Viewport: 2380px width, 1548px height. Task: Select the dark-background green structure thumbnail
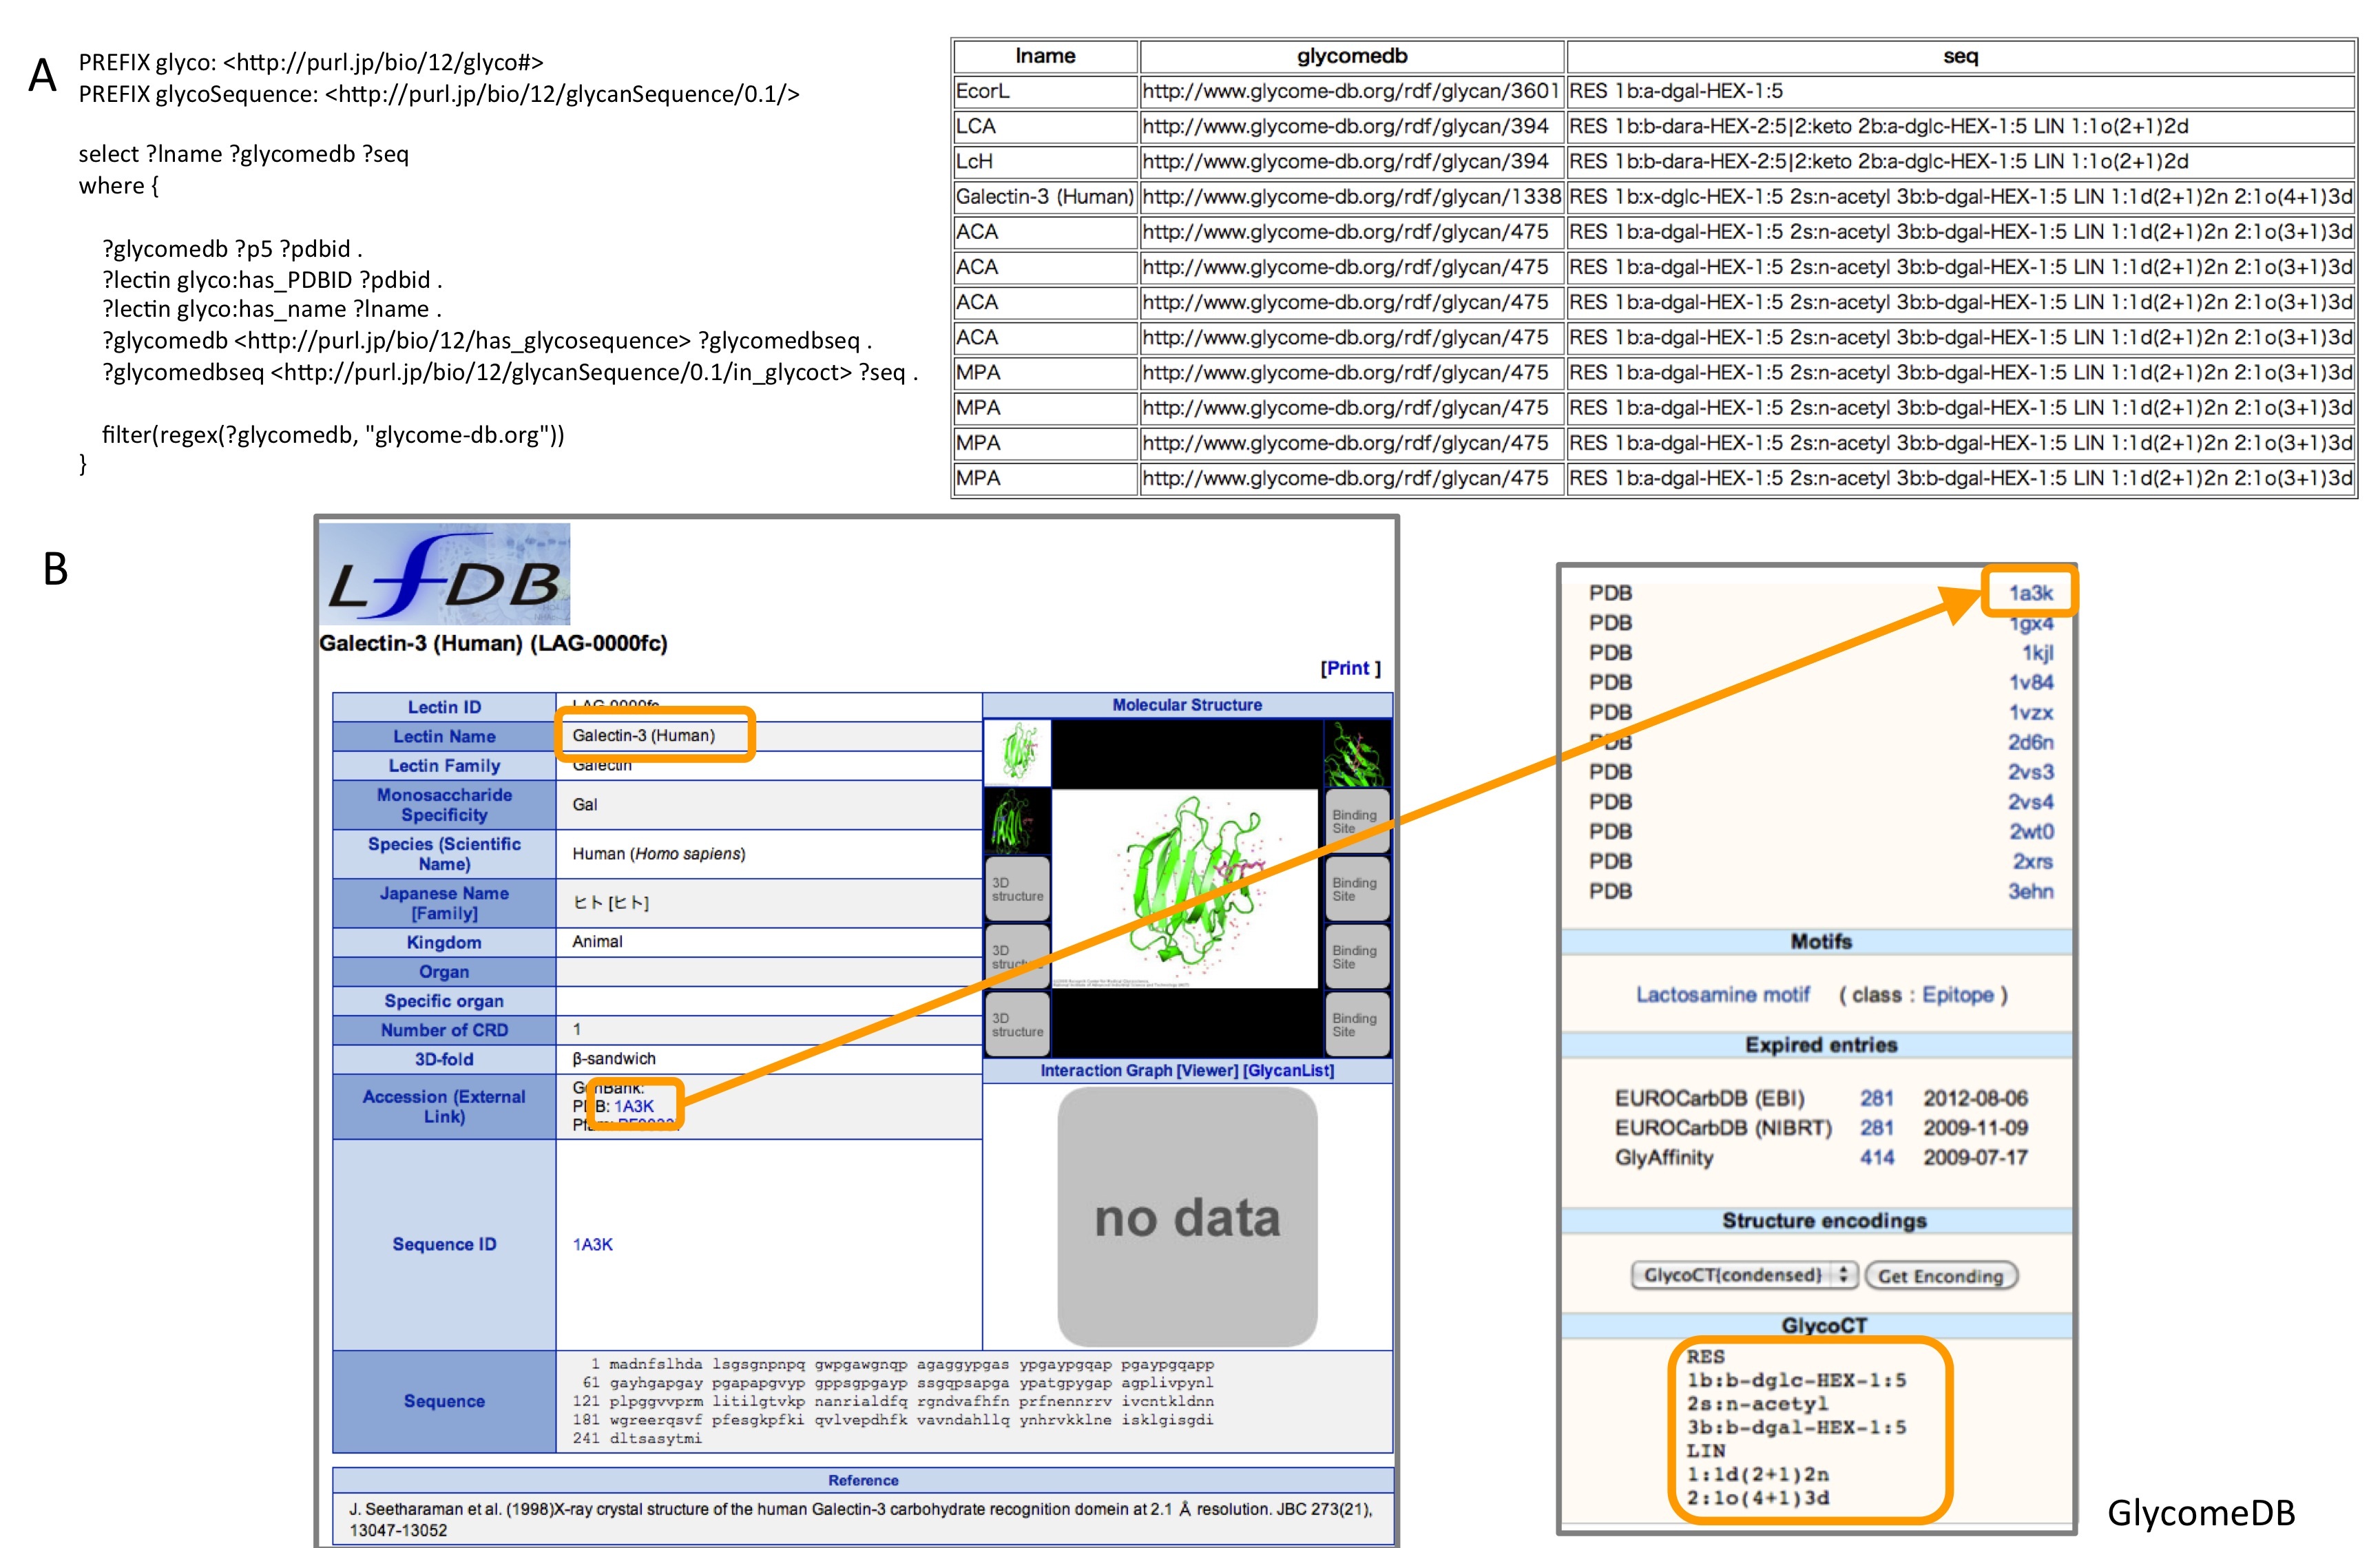tap(1018, 821)
